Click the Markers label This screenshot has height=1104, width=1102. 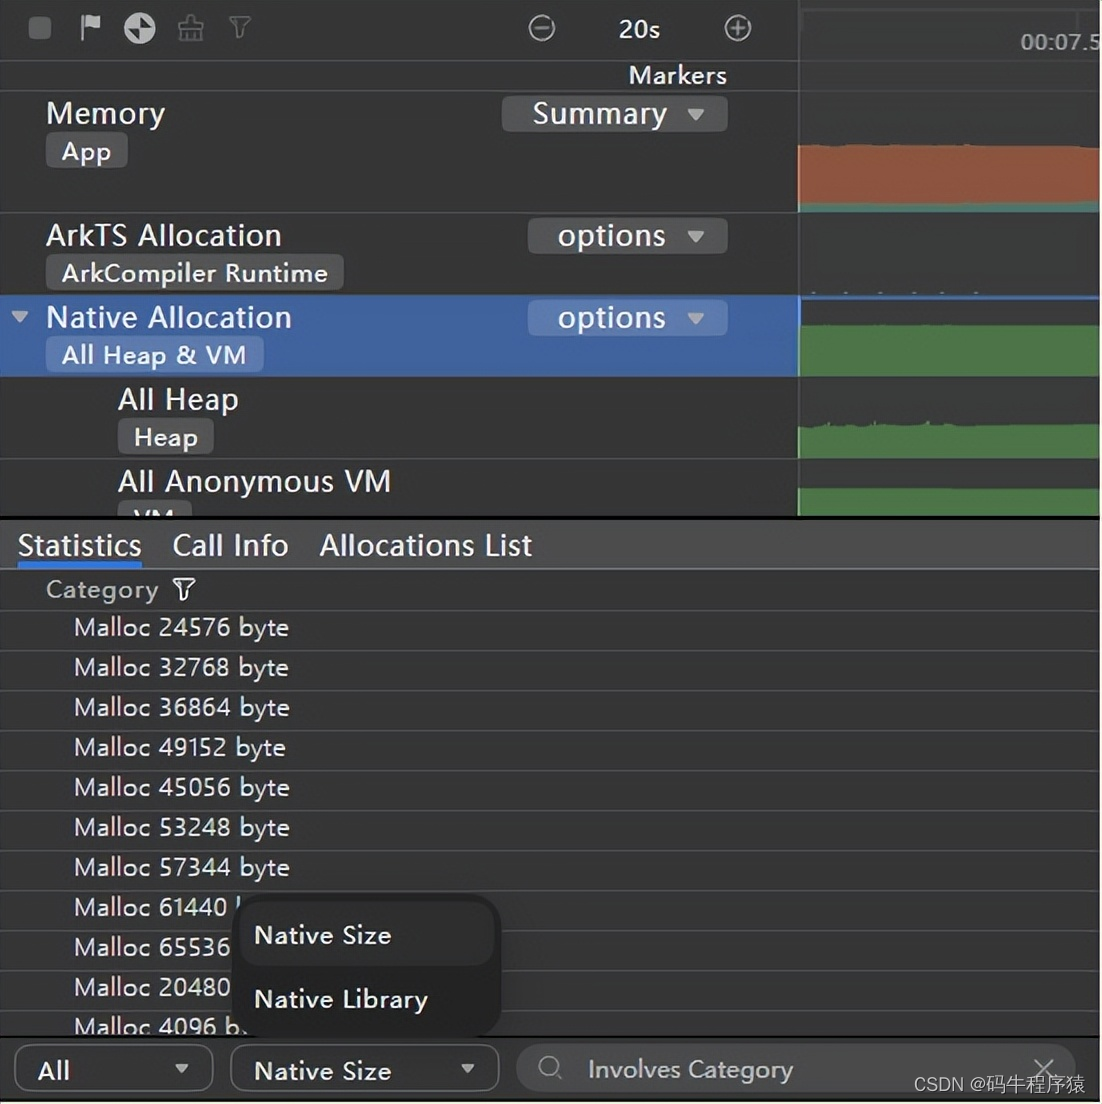point(677,75)
